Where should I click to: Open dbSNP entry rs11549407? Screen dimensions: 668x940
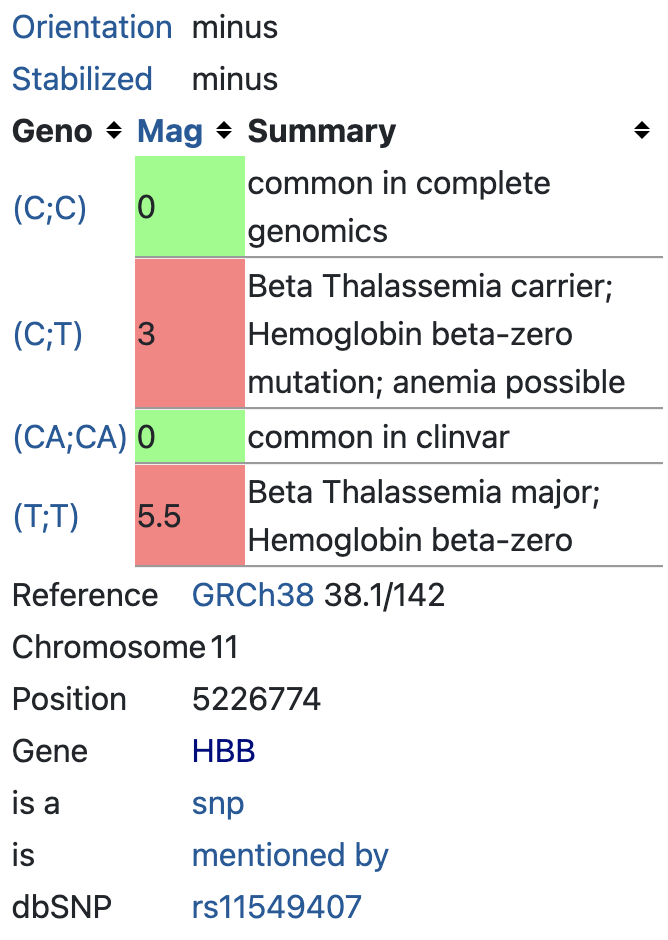pyautogui.click(x=276, y=907)
